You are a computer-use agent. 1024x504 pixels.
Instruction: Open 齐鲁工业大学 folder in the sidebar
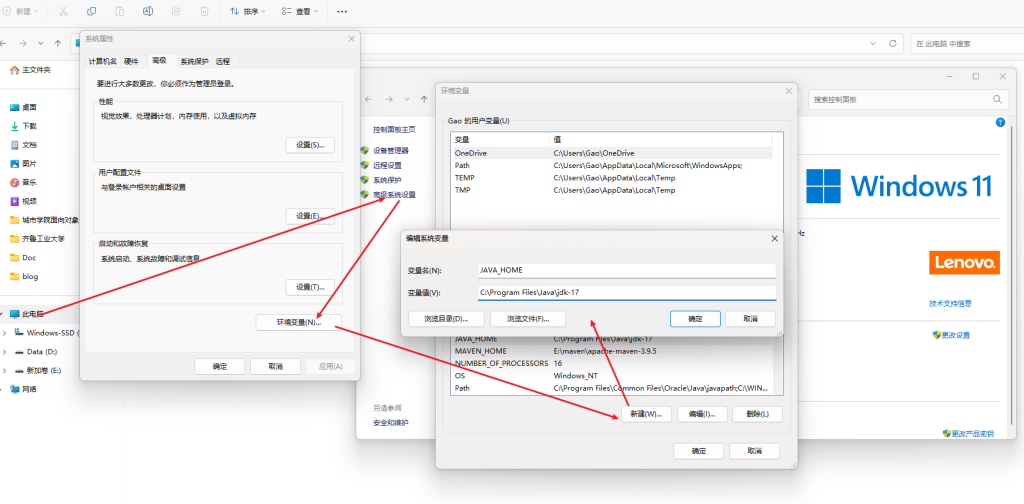pos(37,239)
